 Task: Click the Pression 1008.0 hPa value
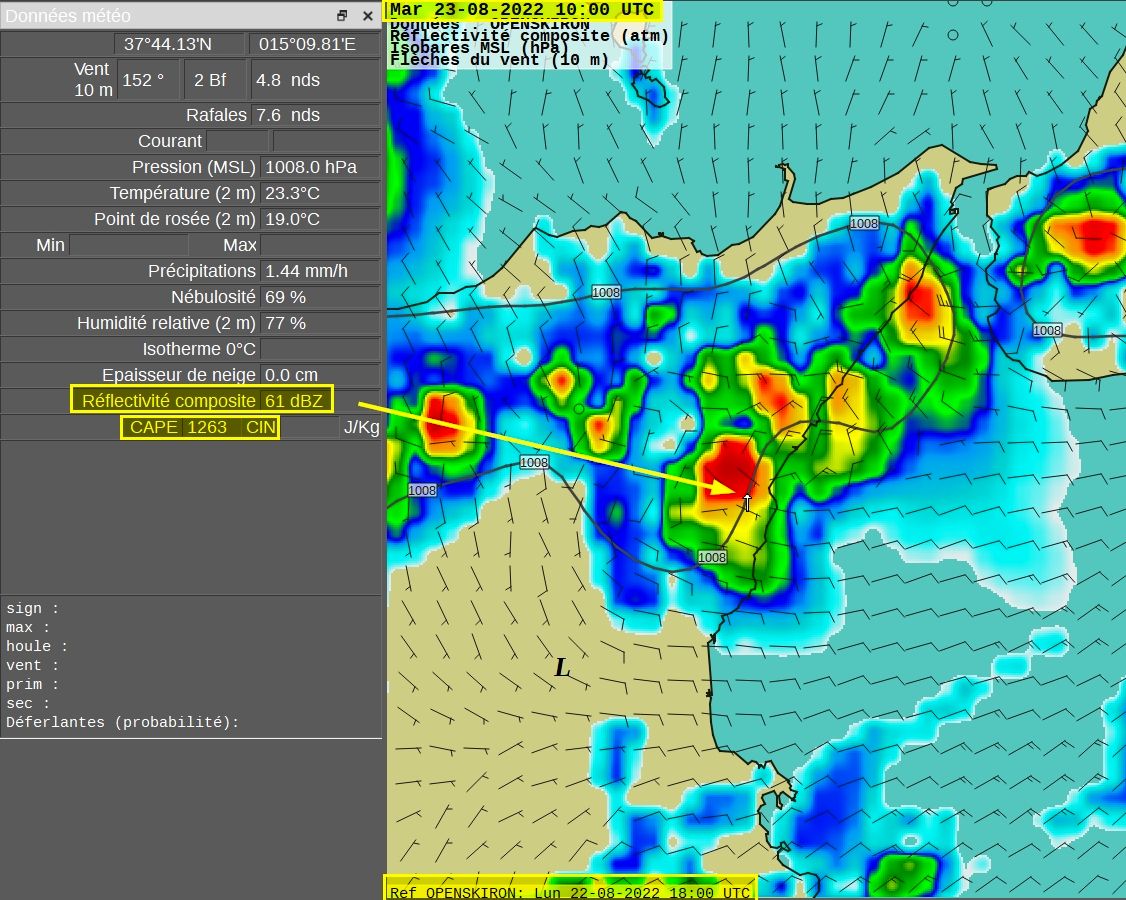point(318,167)
